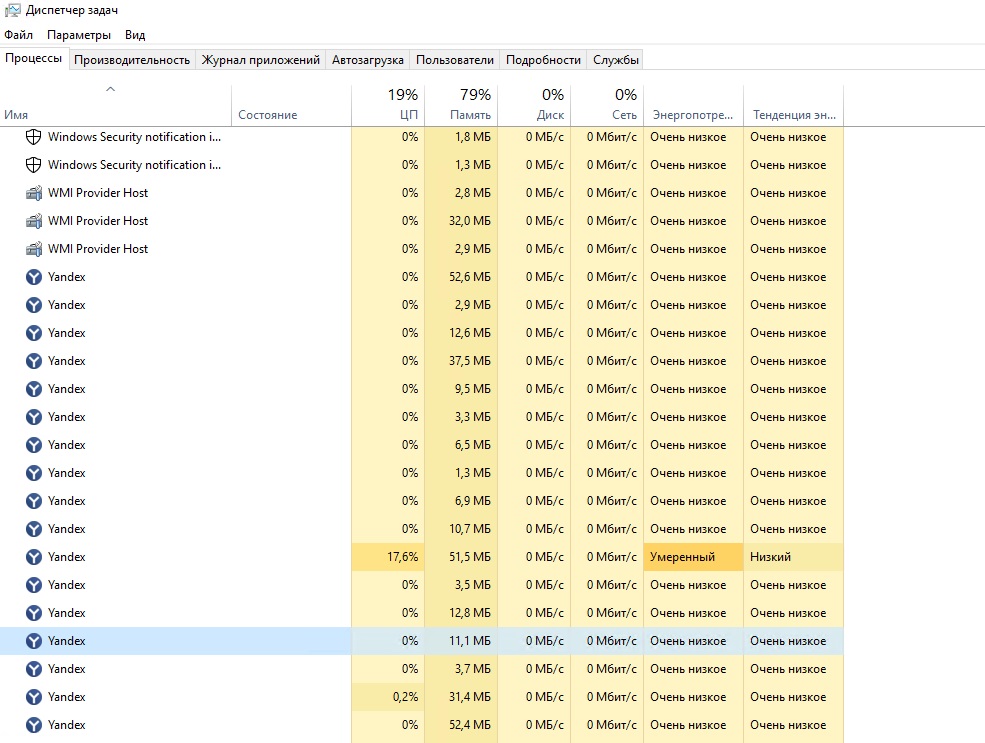
Task: Sort by the Диск column header
Action: (534, 106)
